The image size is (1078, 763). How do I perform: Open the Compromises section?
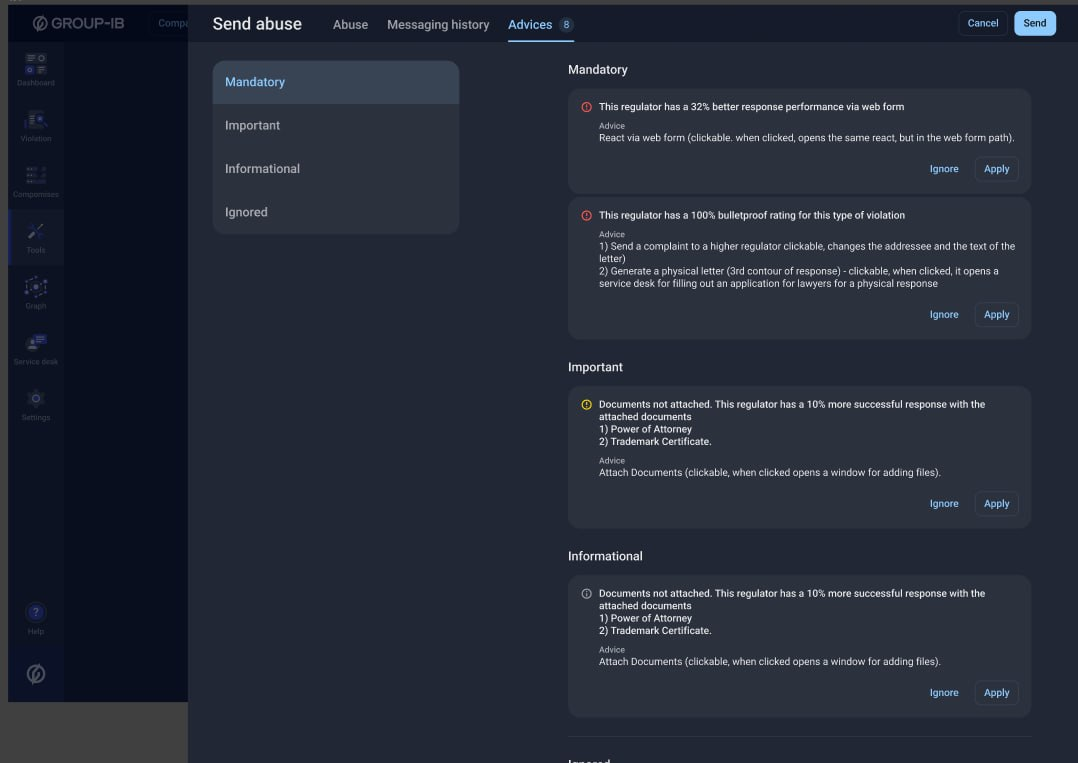pos(36,178)
